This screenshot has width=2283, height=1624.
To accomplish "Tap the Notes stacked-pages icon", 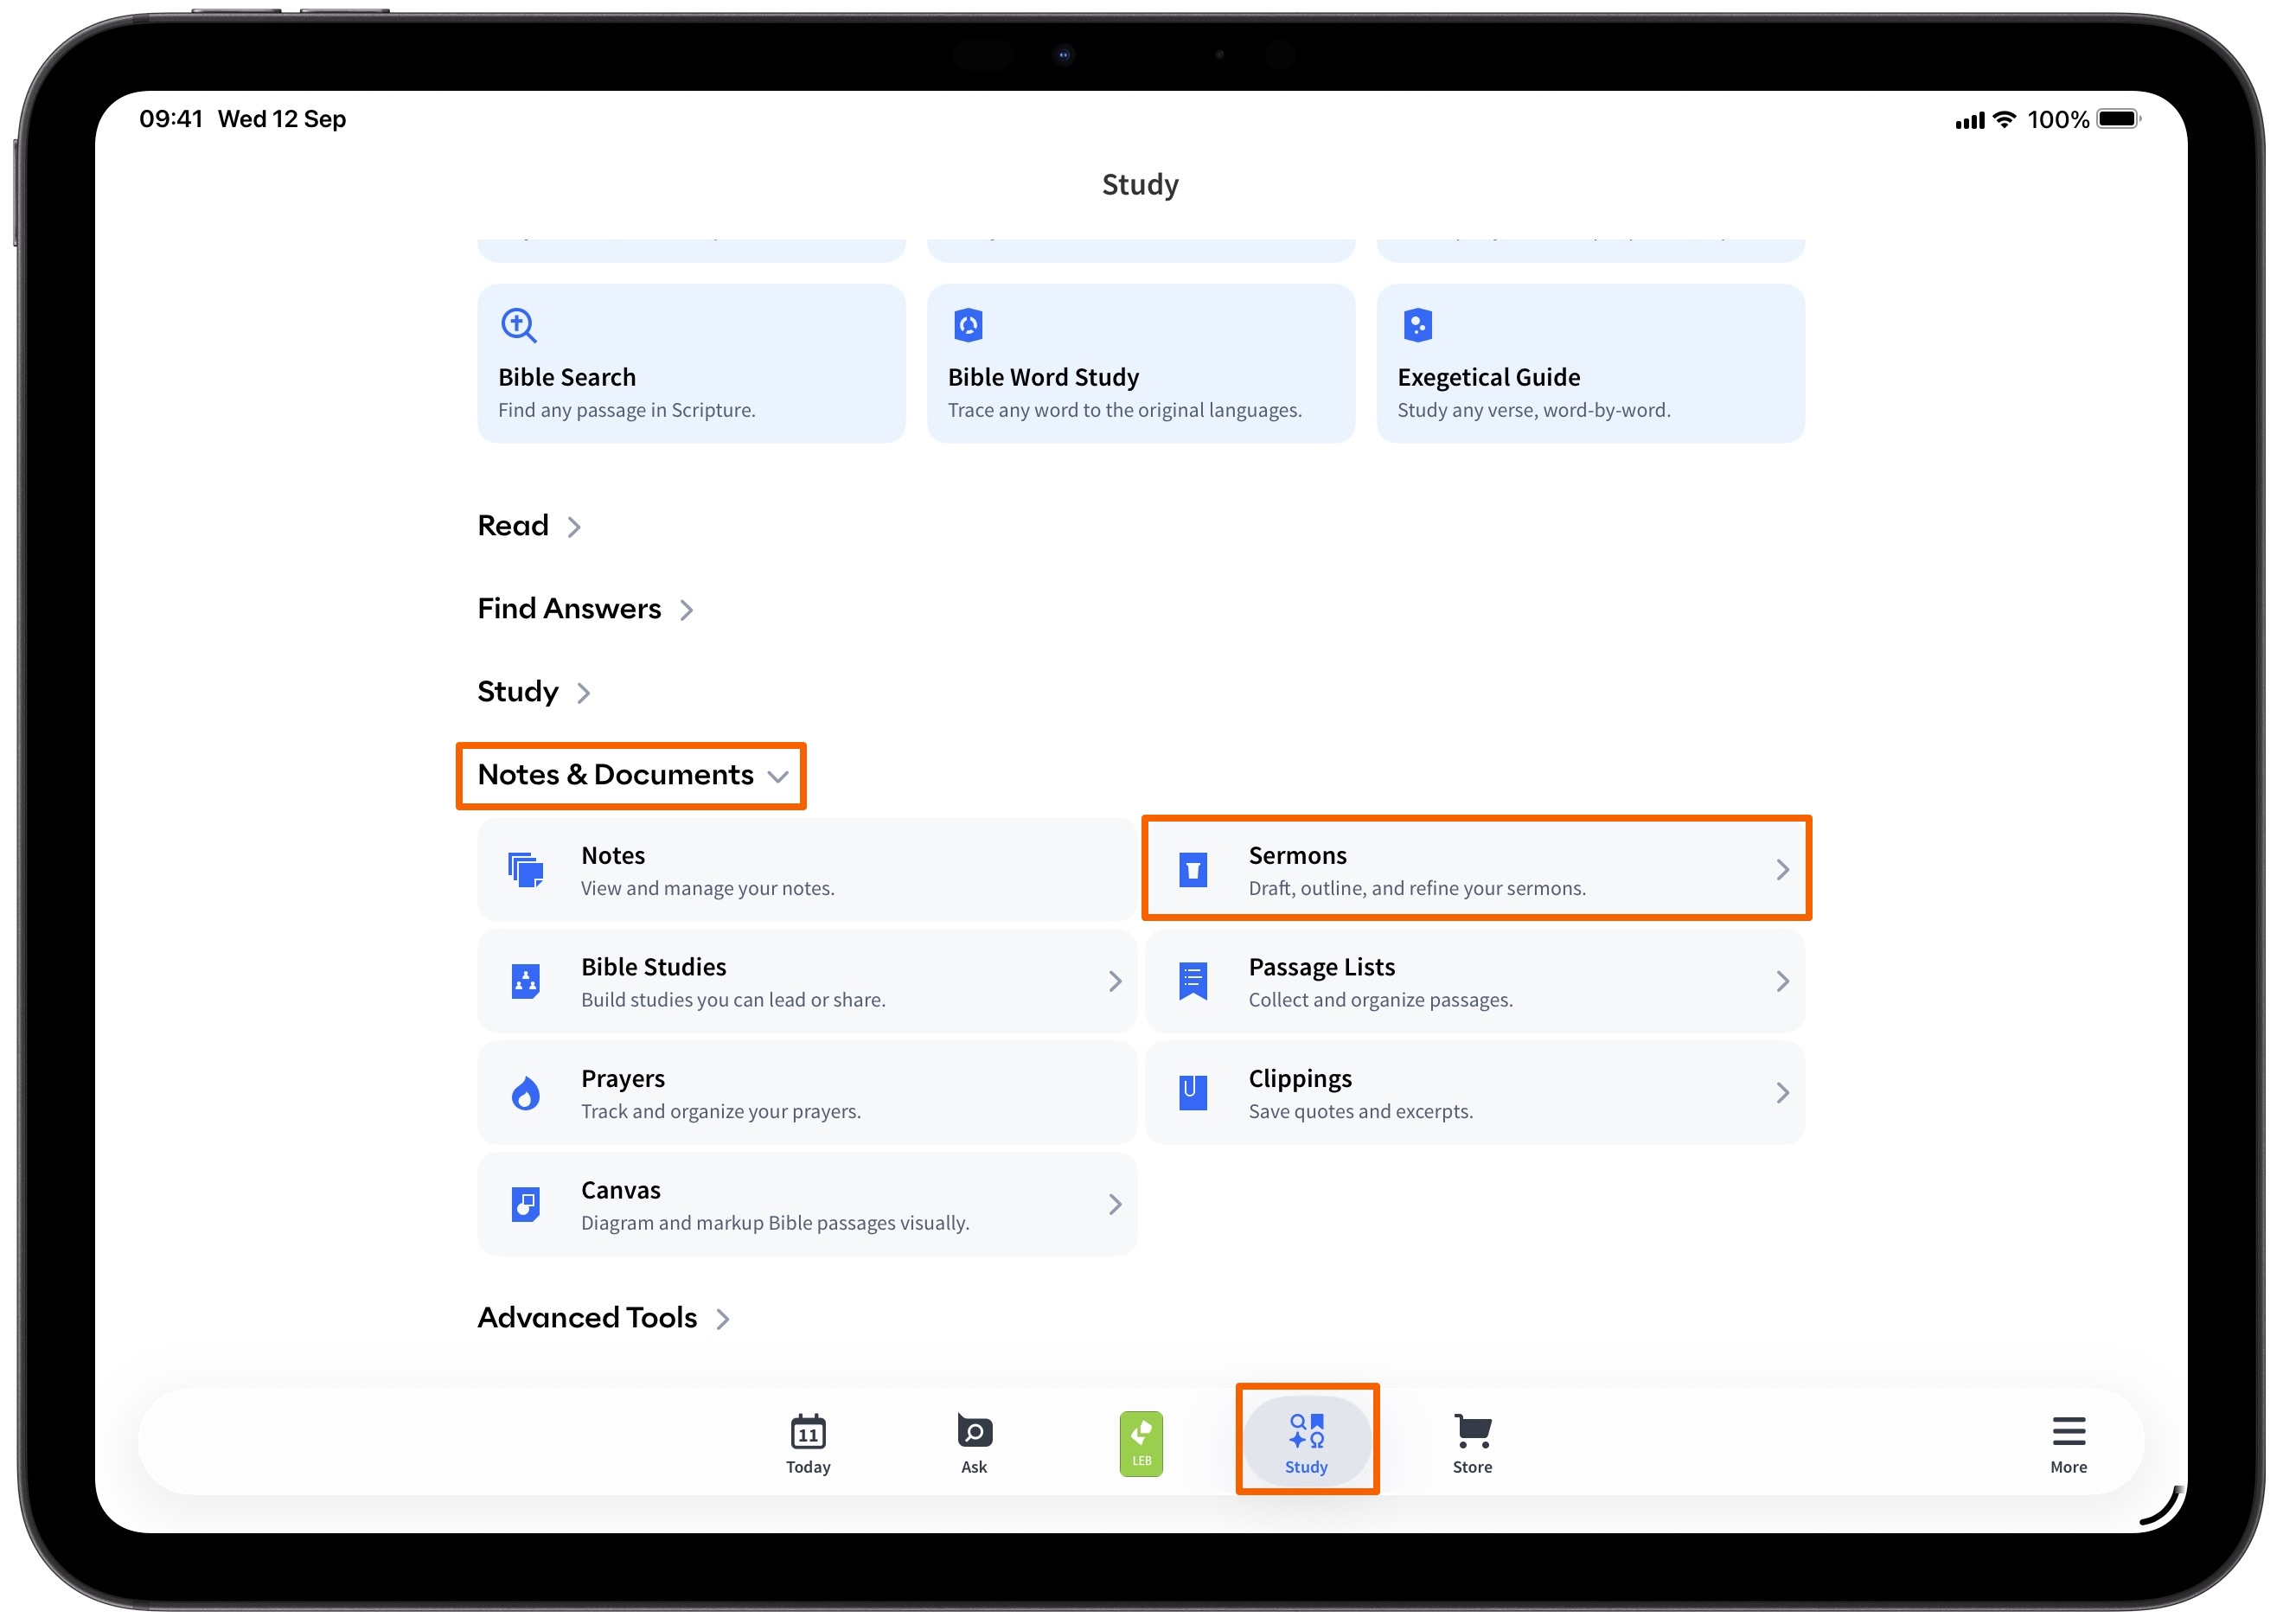I will (x=525, y=869).
